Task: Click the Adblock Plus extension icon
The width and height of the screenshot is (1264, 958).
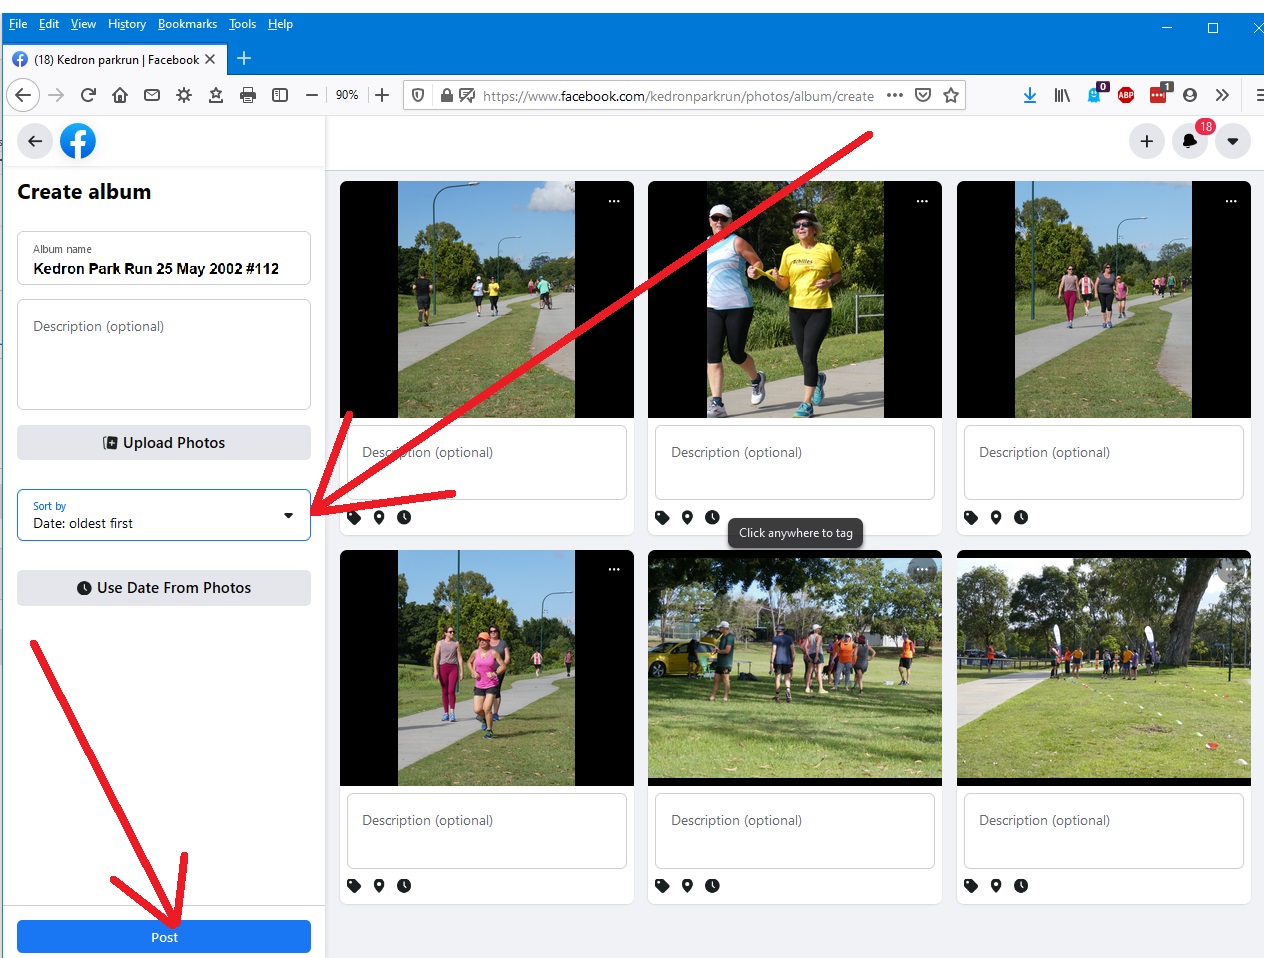Action: [x=1126, y=95]
